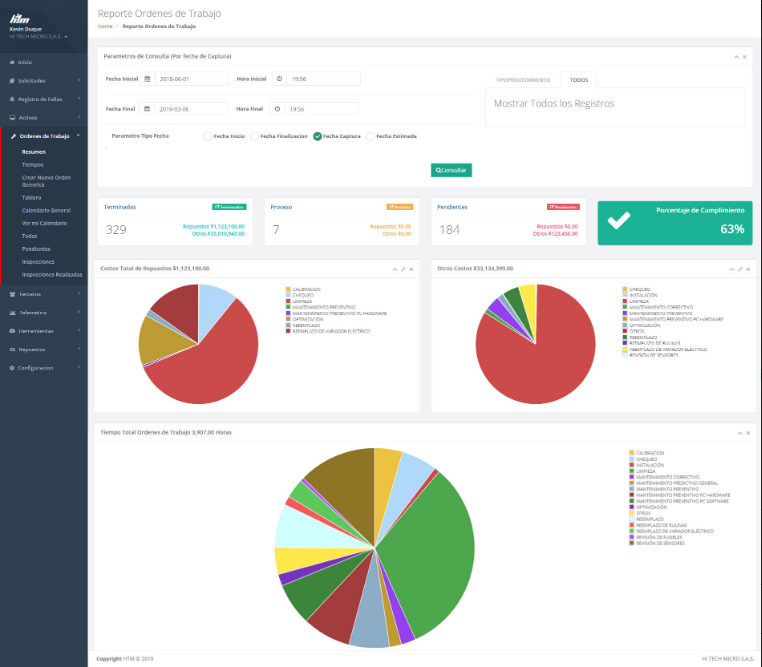The height and width of the screenshot is (667, 762).
Task: Open calendar icon for Fecha Inicial
Action: (x=147, y=79)
